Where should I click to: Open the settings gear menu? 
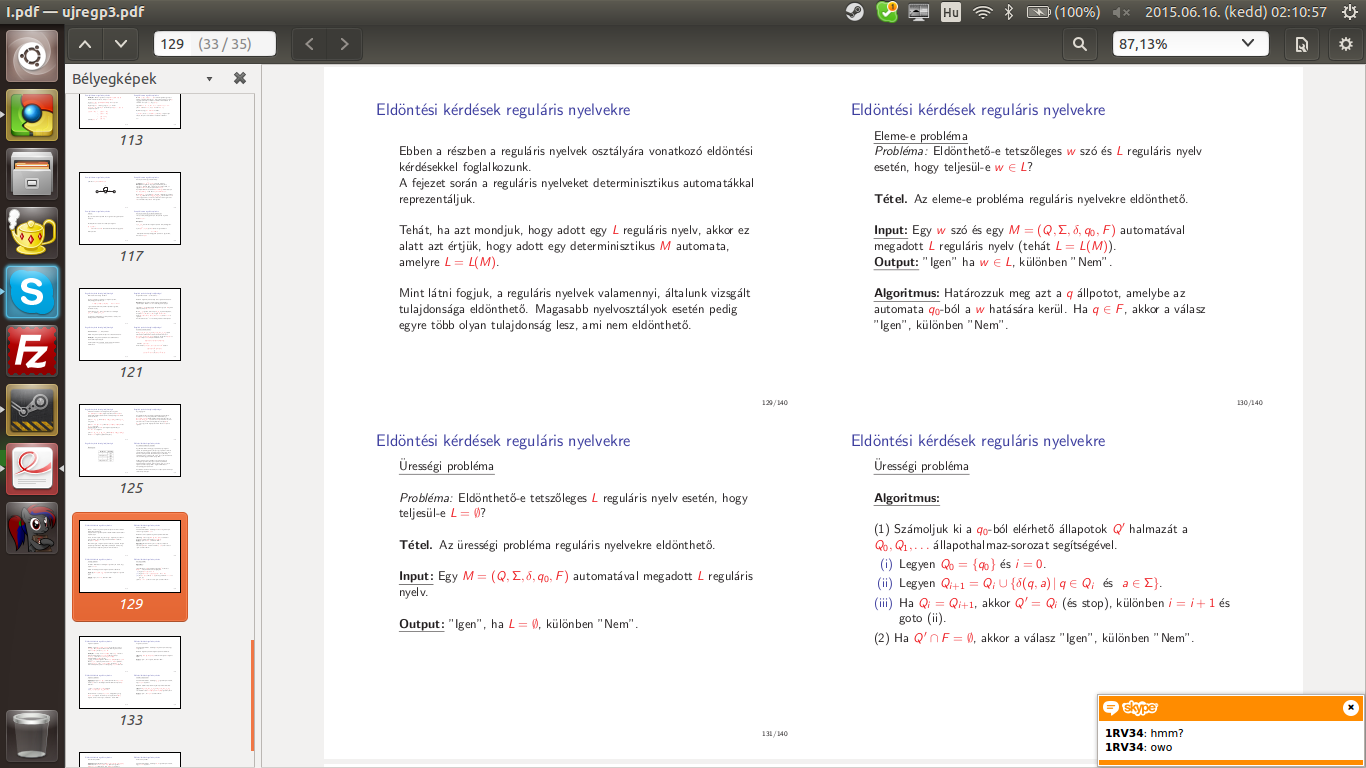[x=1346, y=44]
